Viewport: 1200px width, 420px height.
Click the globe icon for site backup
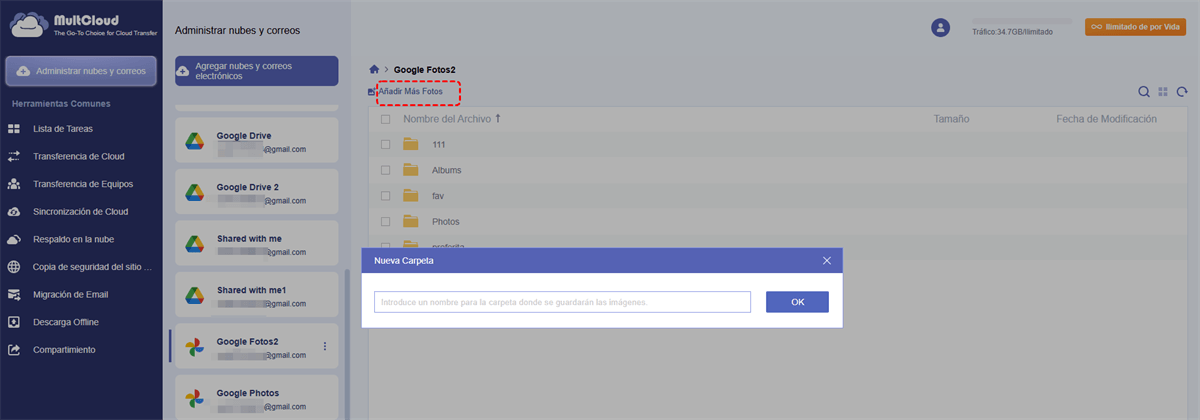(14, 267)
